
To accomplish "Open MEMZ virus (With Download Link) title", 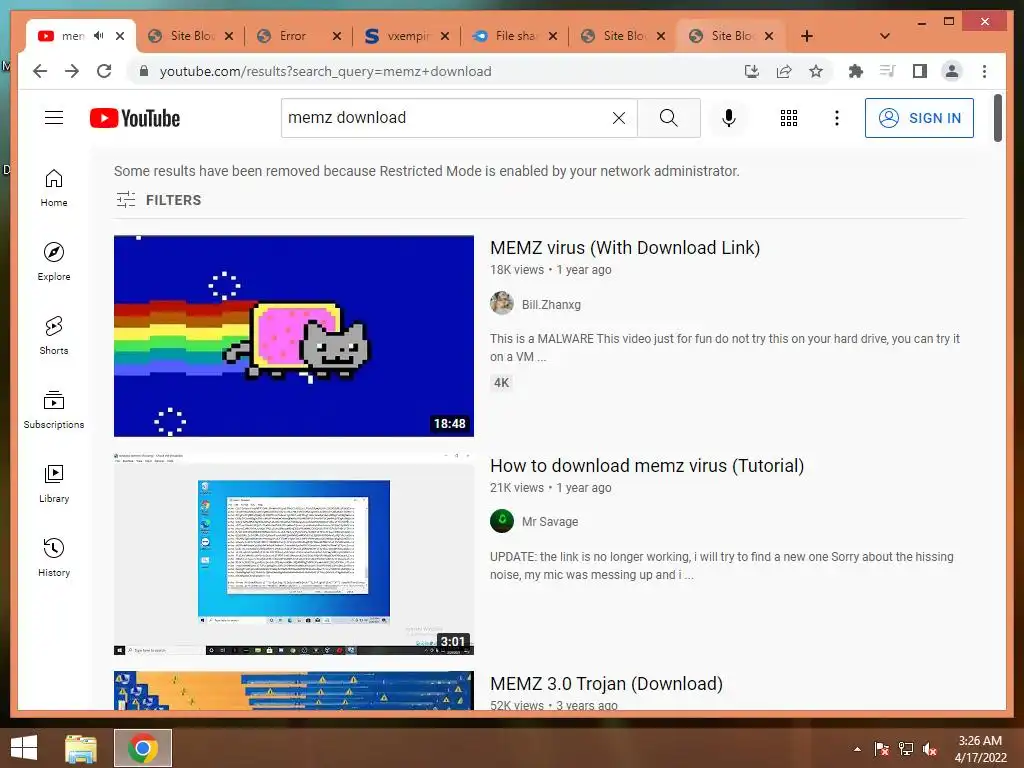I will tap(625, 248).
